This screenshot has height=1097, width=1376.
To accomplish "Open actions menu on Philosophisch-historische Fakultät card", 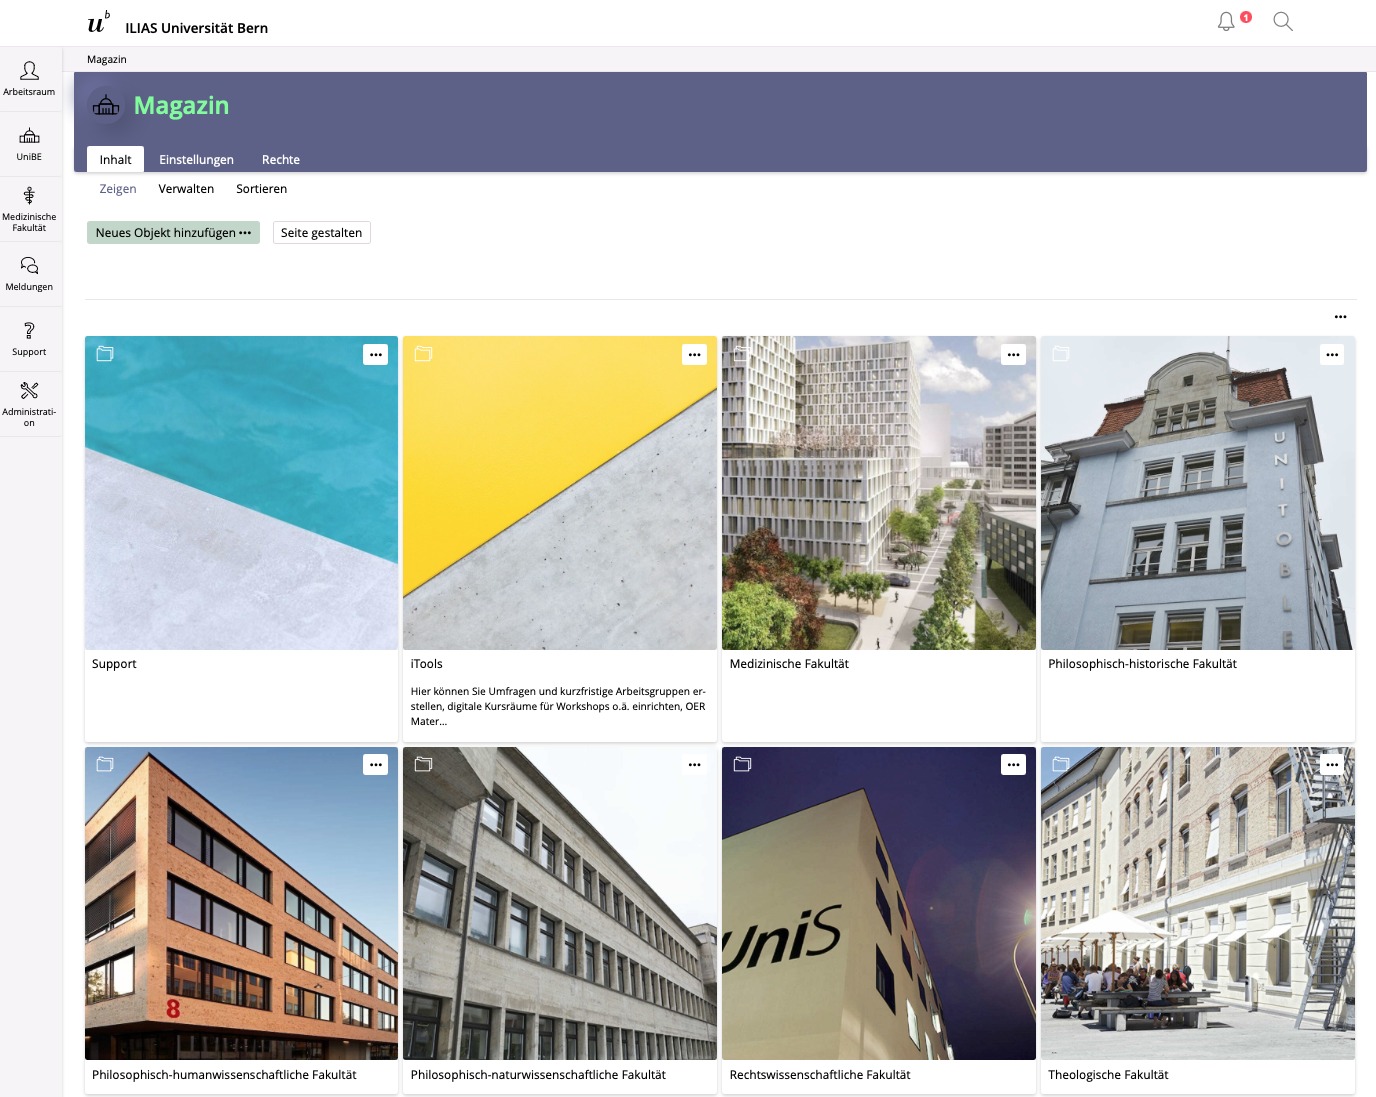I will pos(1332,354).
